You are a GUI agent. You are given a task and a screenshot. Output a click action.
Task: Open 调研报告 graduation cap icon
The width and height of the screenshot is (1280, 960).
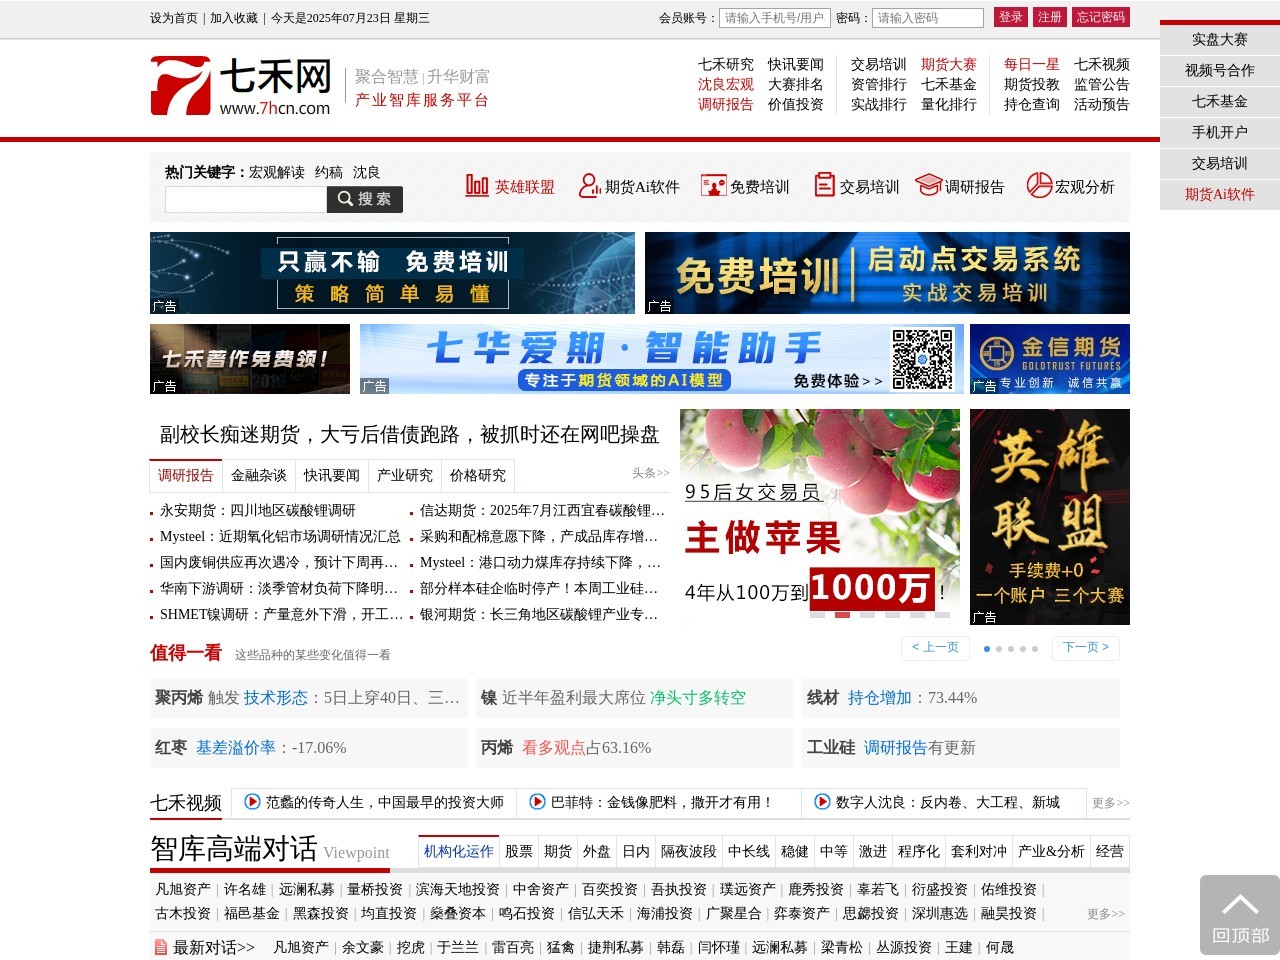click(x=929, y=186)
